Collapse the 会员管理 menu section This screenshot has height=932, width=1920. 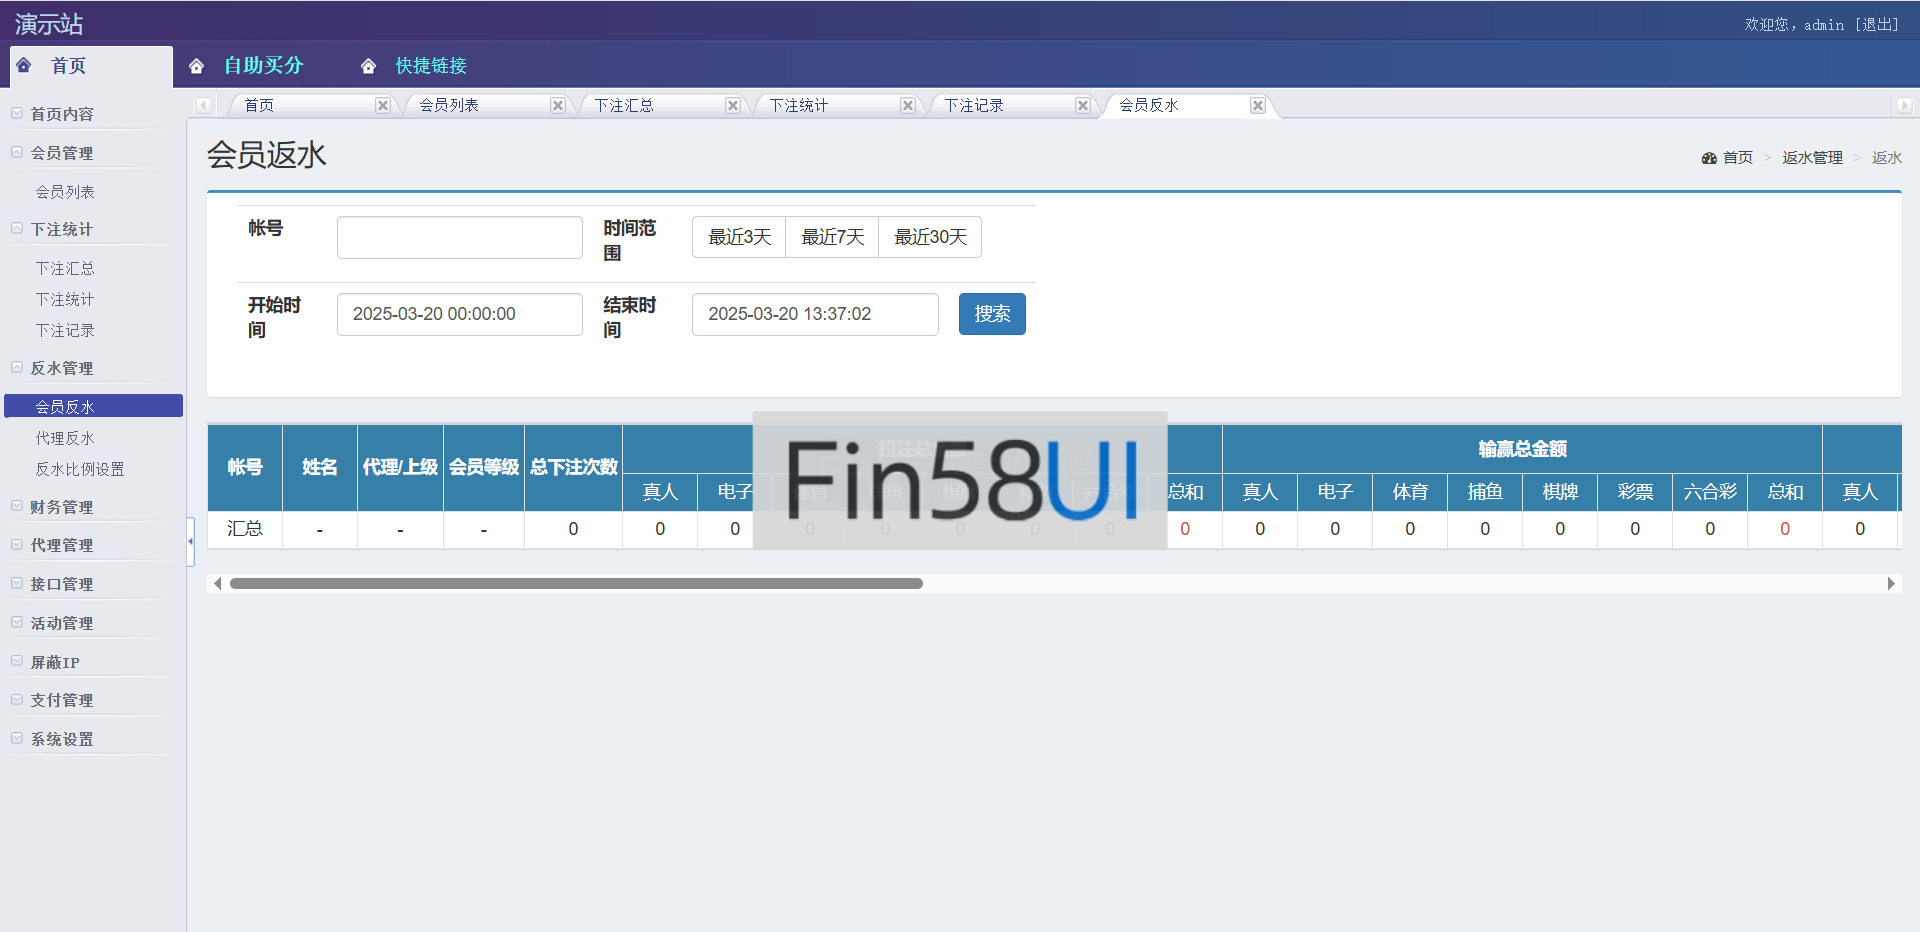point(62,153)
